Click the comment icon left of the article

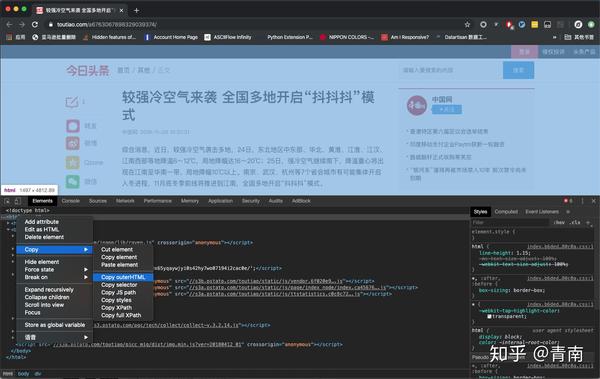pyautogui.click(x=72, y=102)
